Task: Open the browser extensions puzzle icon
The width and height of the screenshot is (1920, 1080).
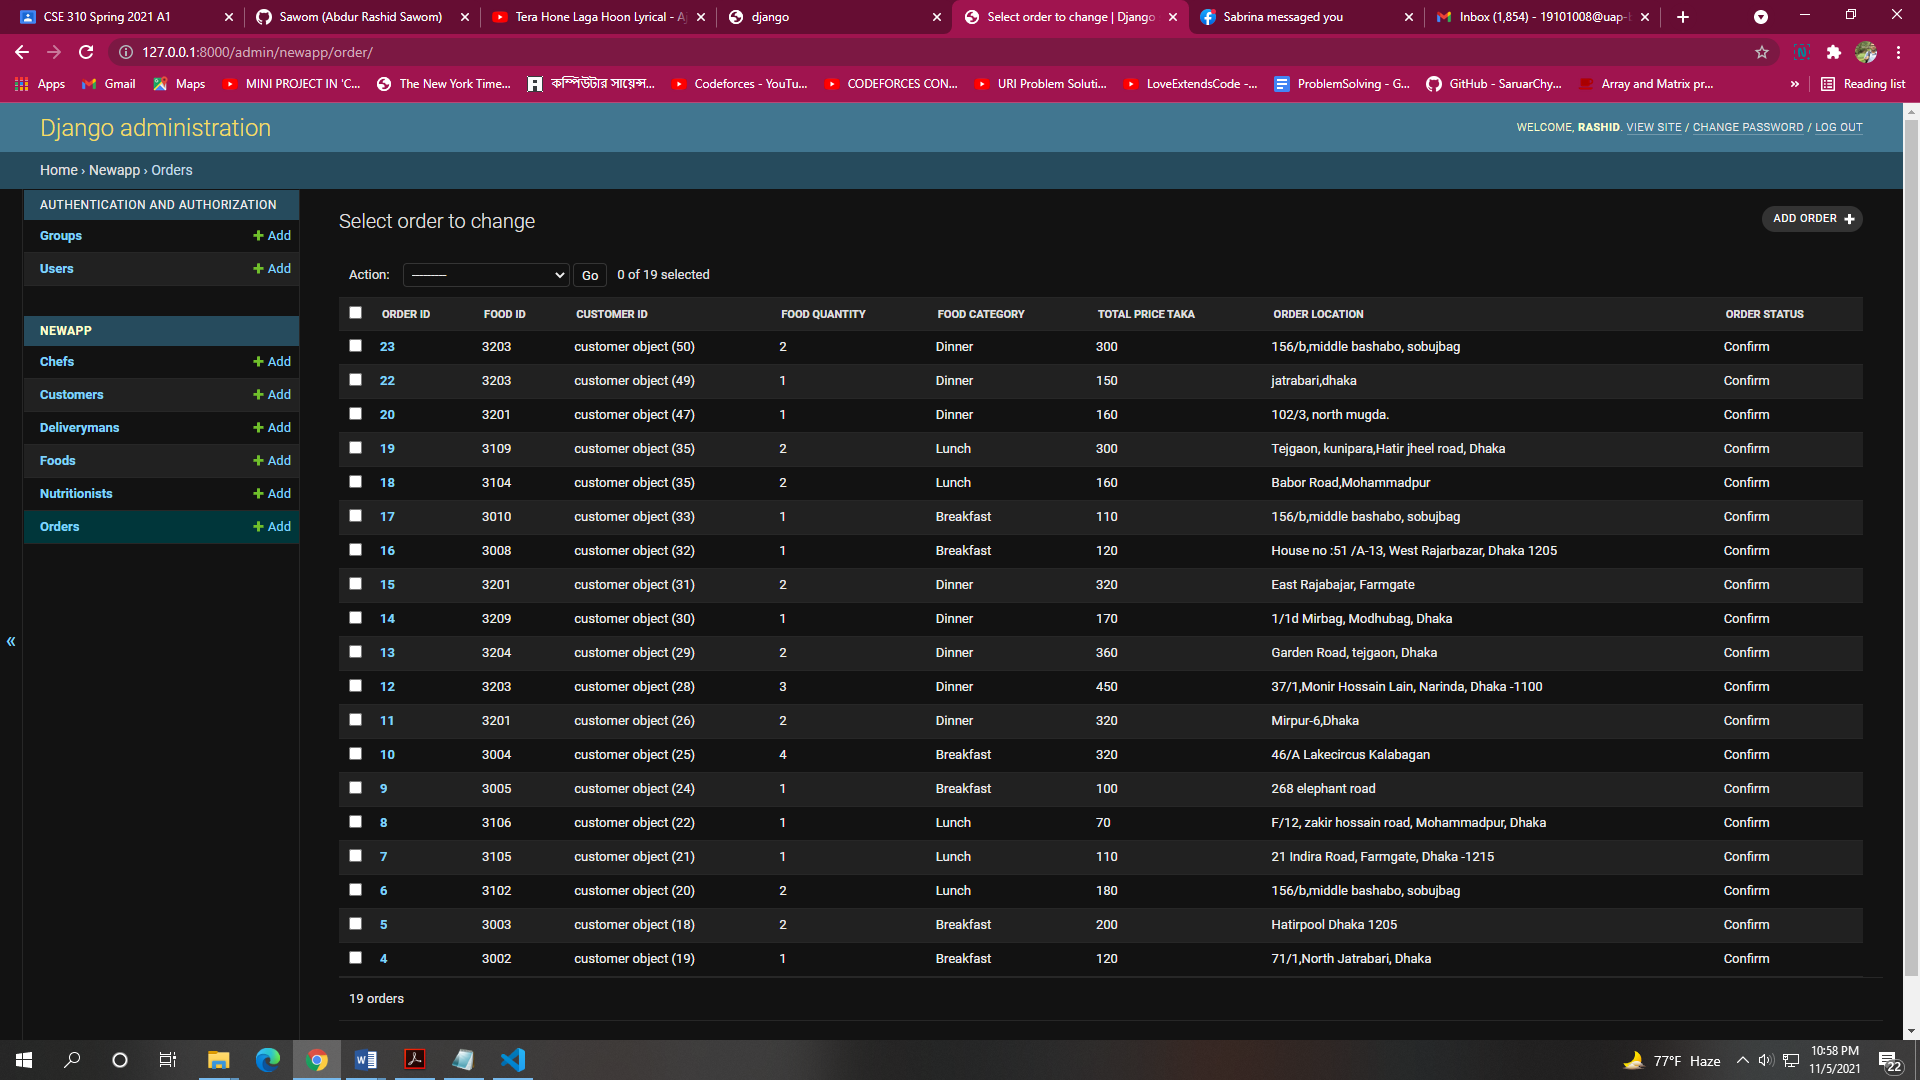Action: pos(1833,52)
